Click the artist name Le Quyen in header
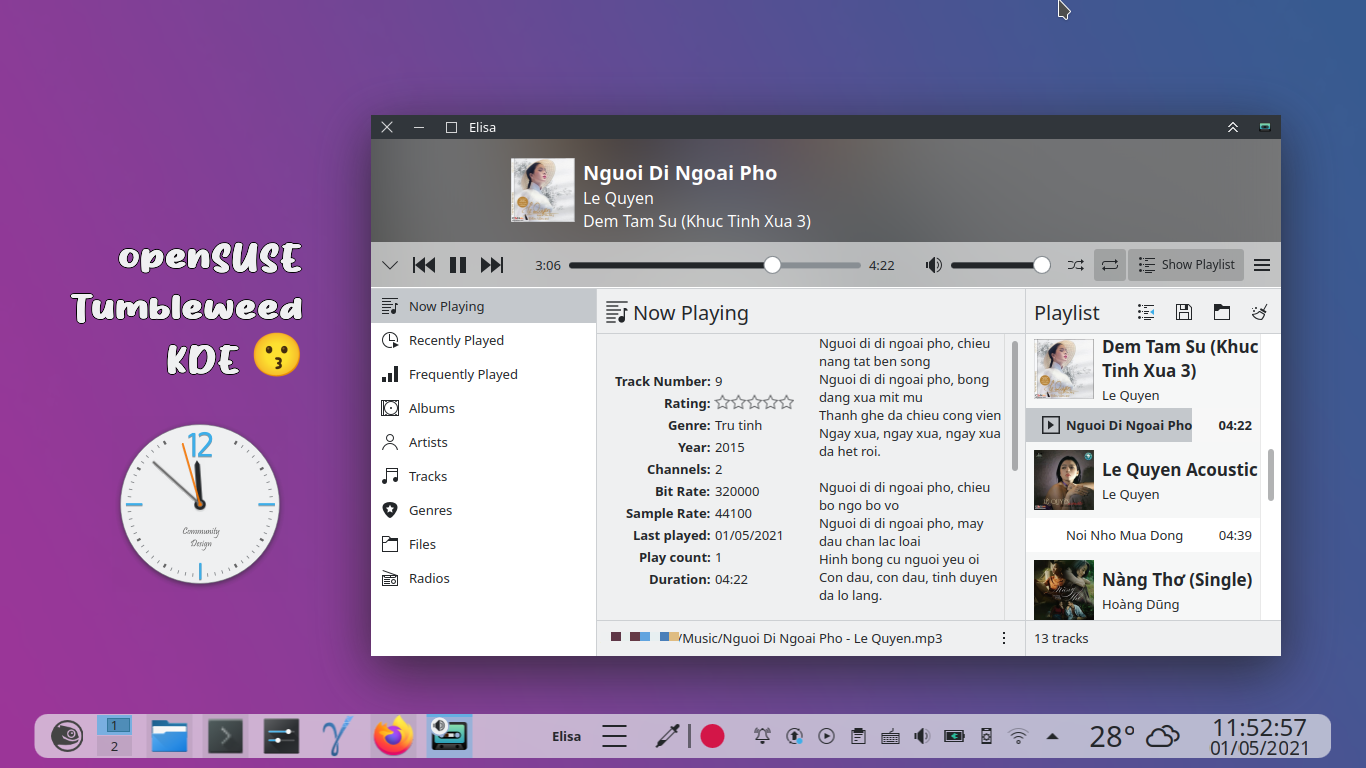The image size is (1366, 768). [618, 198]
